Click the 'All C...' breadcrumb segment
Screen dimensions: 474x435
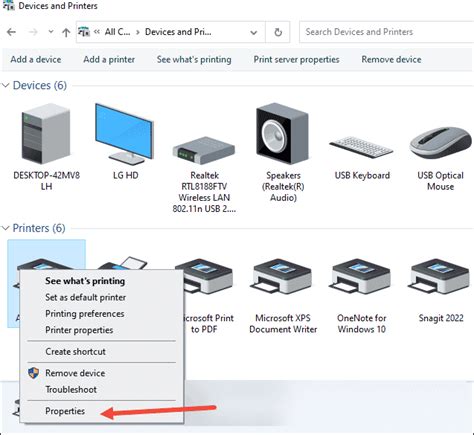coord(117,32)
